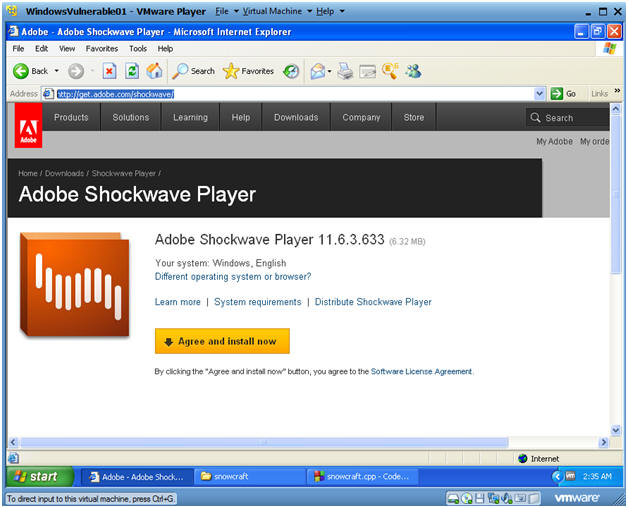Screen dimensions: 628x508
Task: Click the Adobe red logo
Action: point(28,125)
